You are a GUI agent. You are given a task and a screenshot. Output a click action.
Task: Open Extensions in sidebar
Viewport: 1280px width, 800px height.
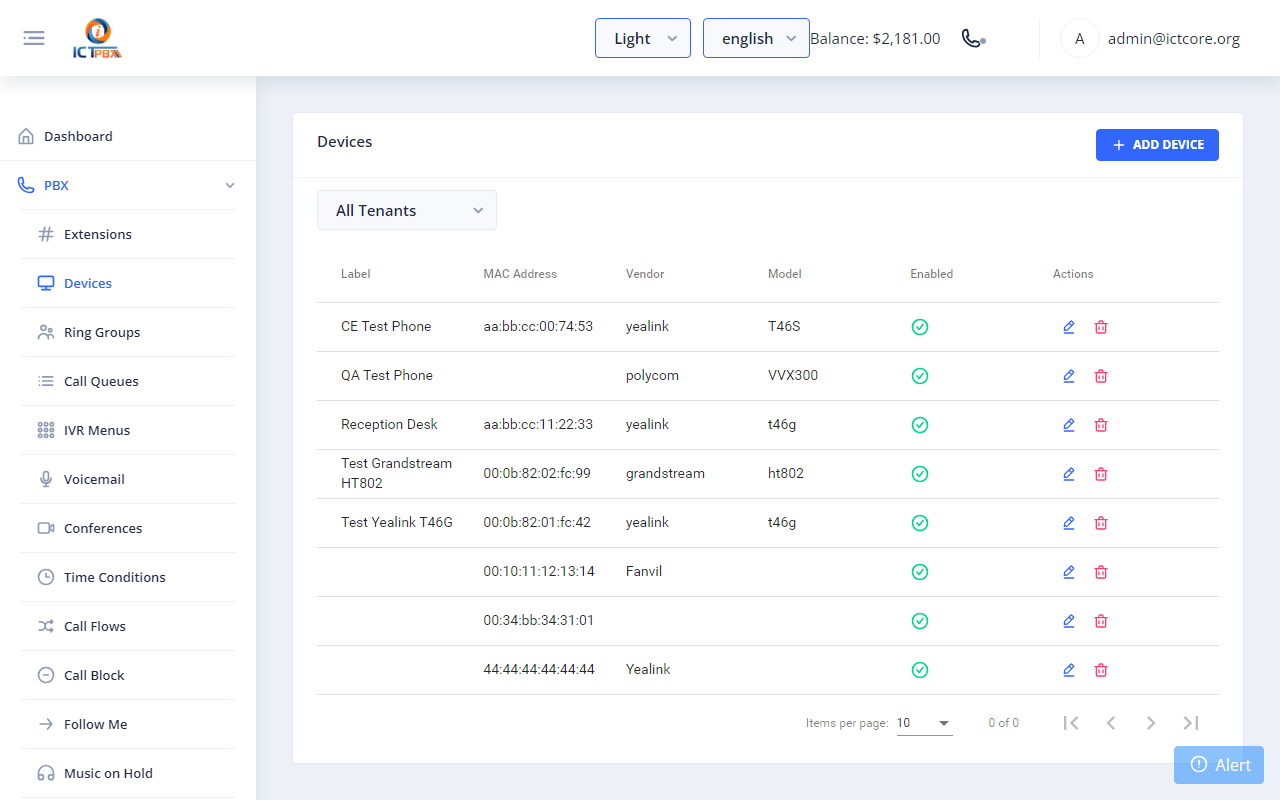point(128,234)
